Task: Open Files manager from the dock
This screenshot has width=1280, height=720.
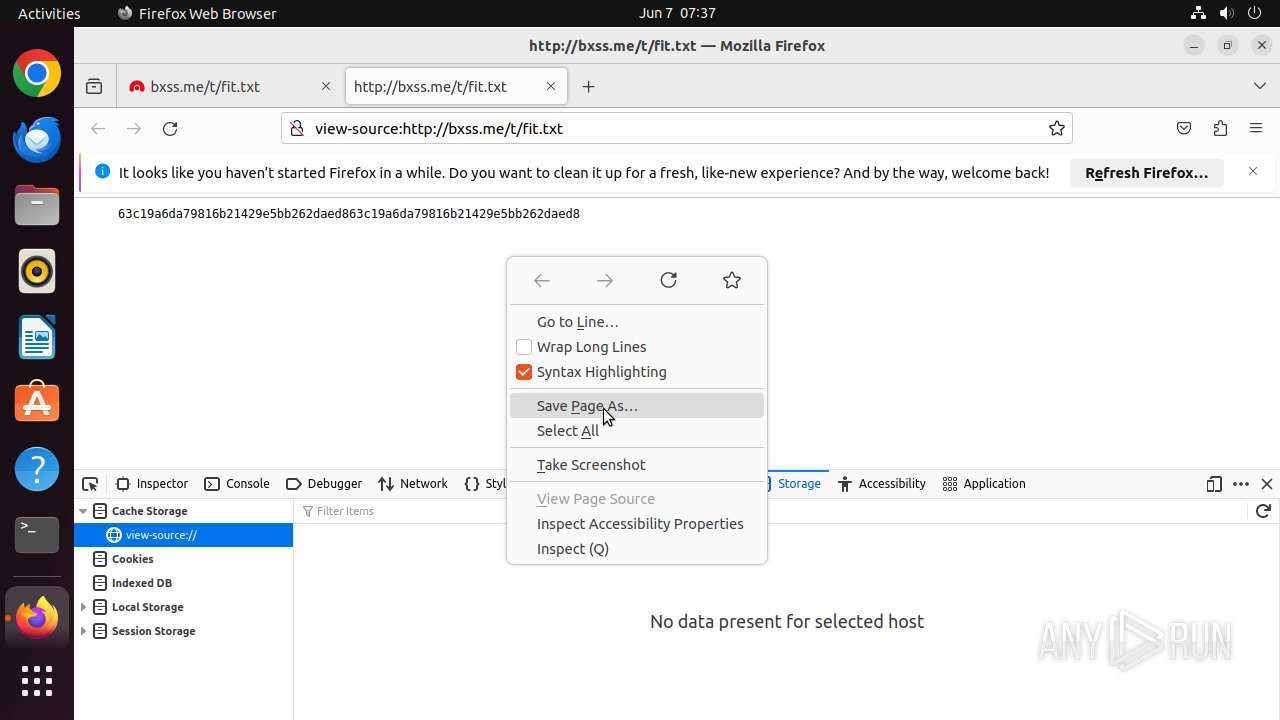Action: (x=37, y=205)
